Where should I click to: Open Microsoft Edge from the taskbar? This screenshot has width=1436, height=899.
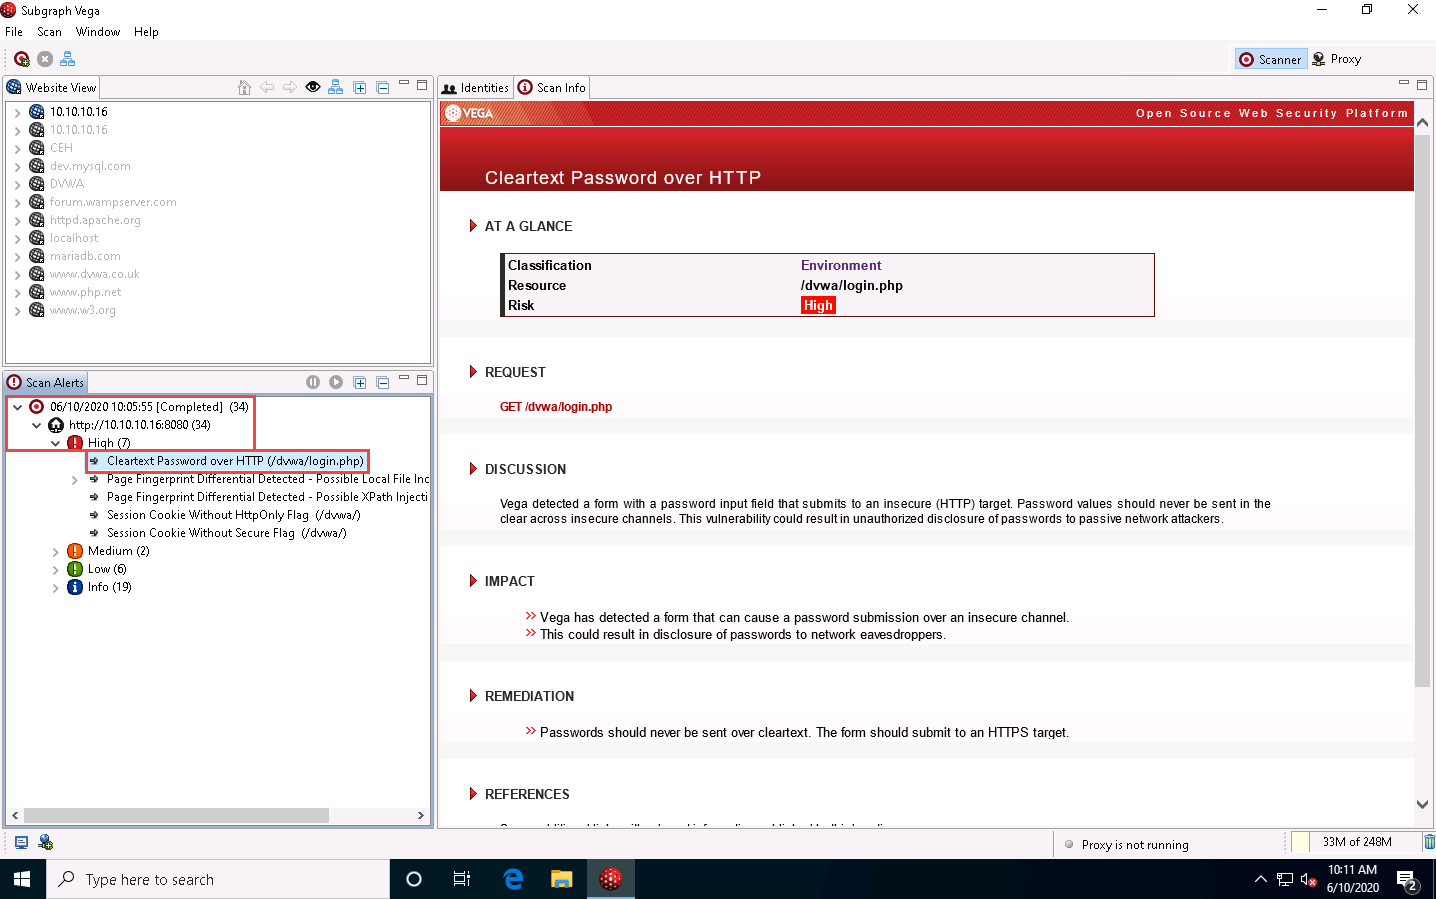click(x=513, y=879)
